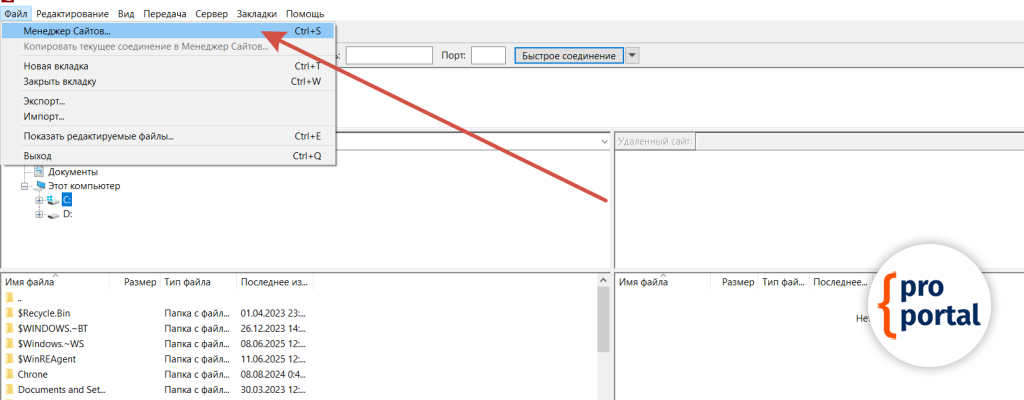Open the quick connect history dropdown arrow
1024x400 pixels.
click(x=632, y=55)
